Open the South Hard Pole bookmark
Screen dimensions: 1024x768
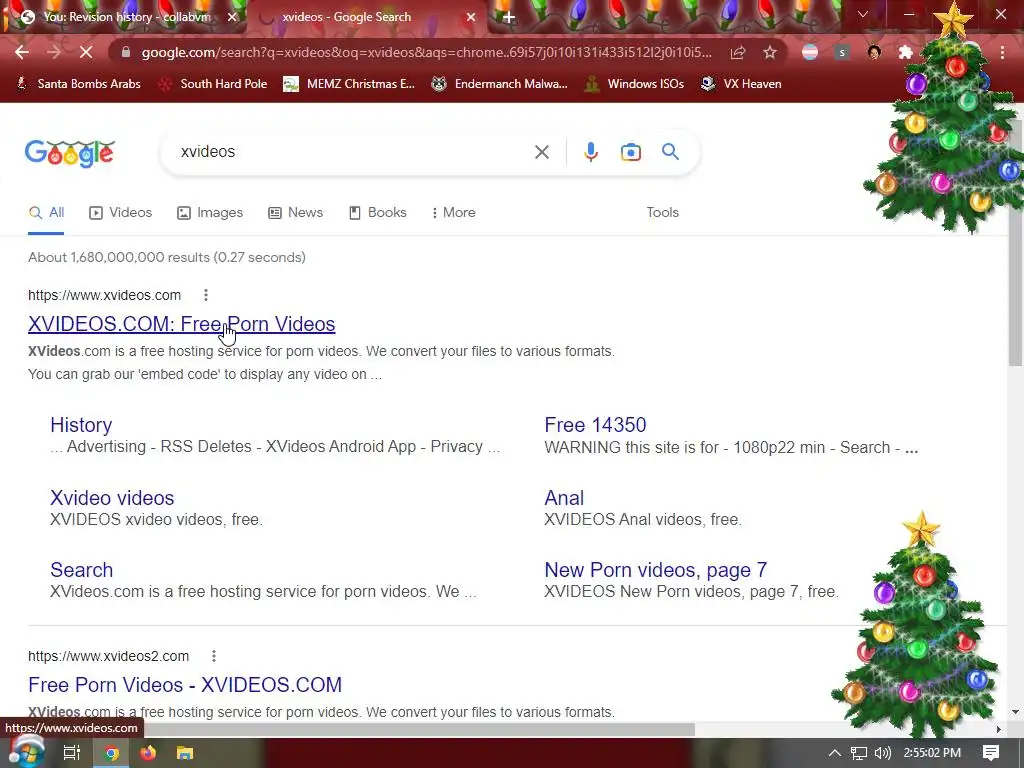(x=213, y=84)
